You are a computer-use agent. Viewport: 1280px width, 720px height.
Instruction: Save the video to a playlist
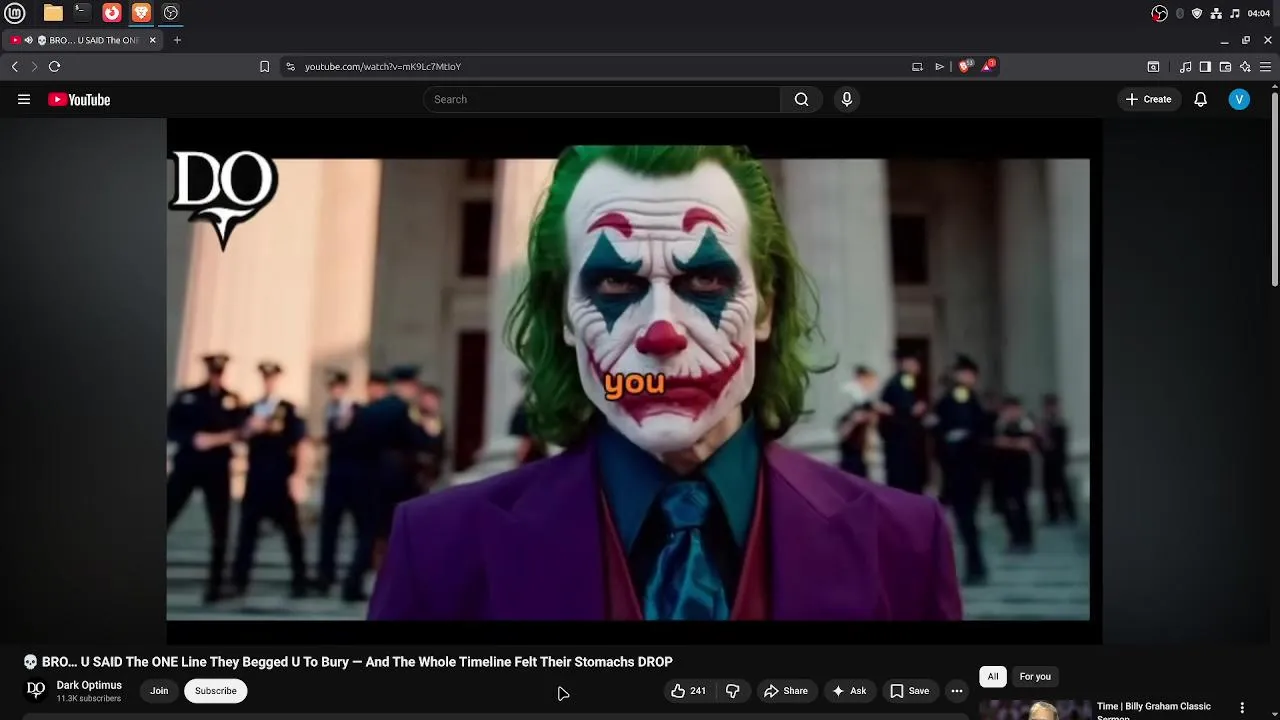[910, 691]
